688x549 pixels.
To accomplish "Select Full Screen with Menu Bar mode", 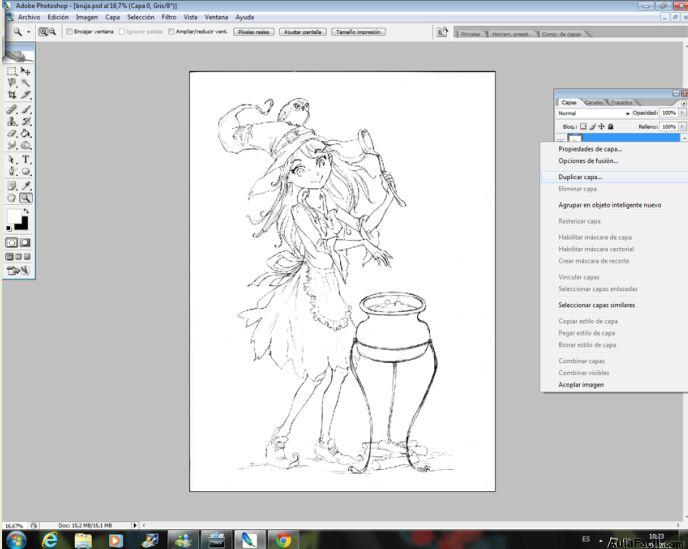I will [x=18, y=257].
